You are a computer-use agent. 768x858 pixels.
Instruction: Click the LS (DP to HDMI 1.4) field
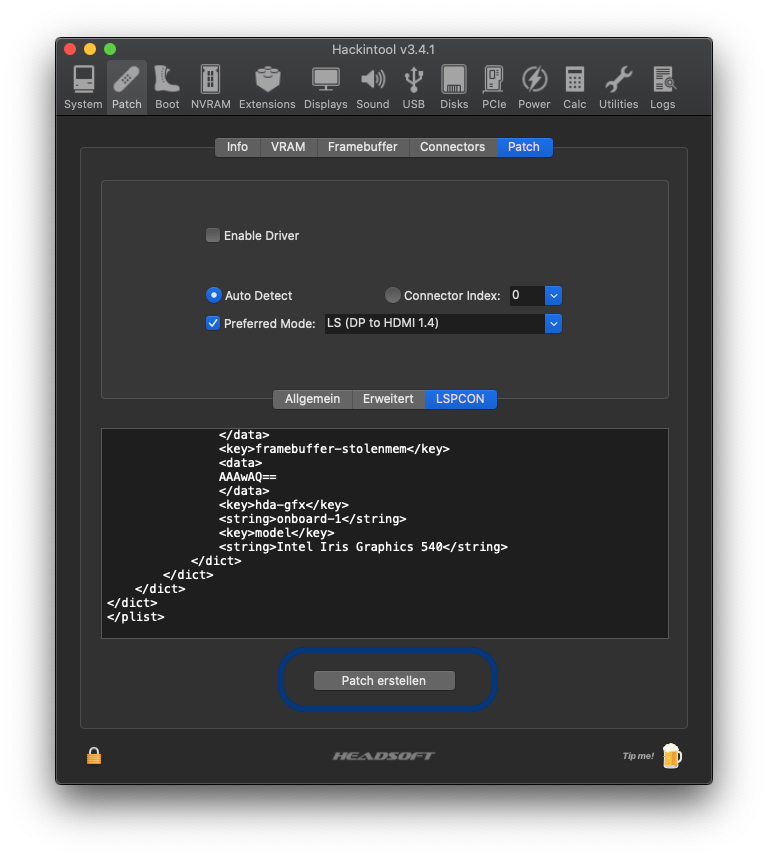[x=435, y=323]
